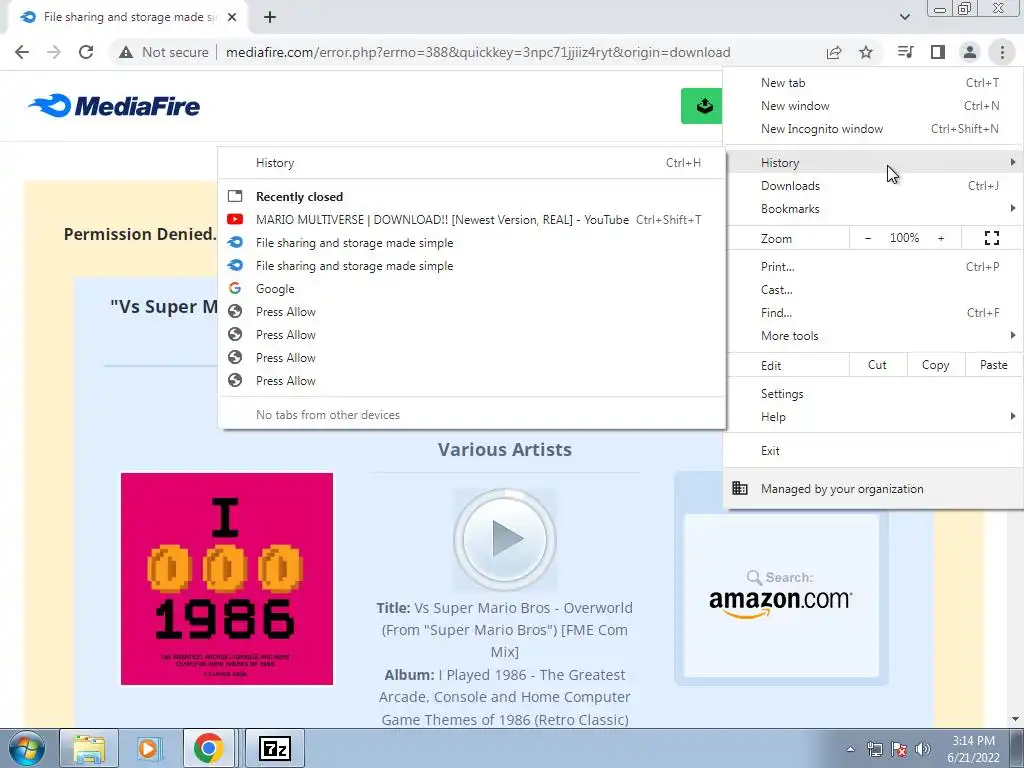Screen dimensions: 1024x768
Task: Reopen the last Press Allow entry
Action: [472, 381]
